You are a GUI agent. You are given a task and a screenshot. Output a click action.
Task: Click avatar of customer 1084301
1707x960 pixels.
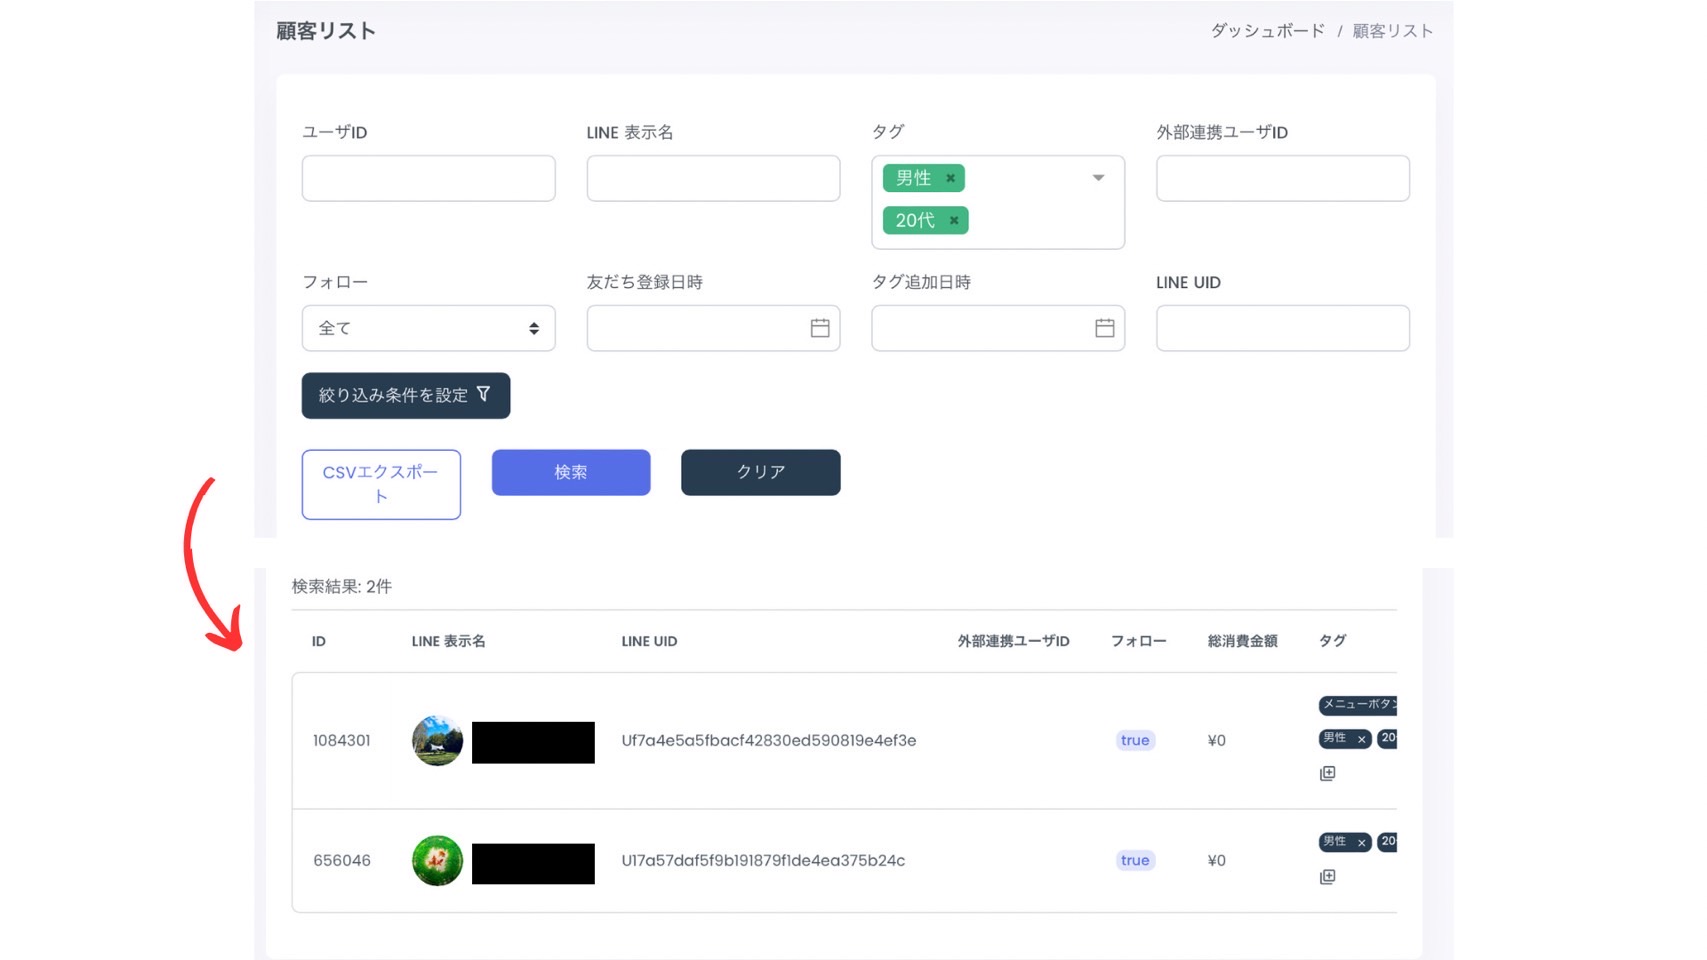pos(437,741)
